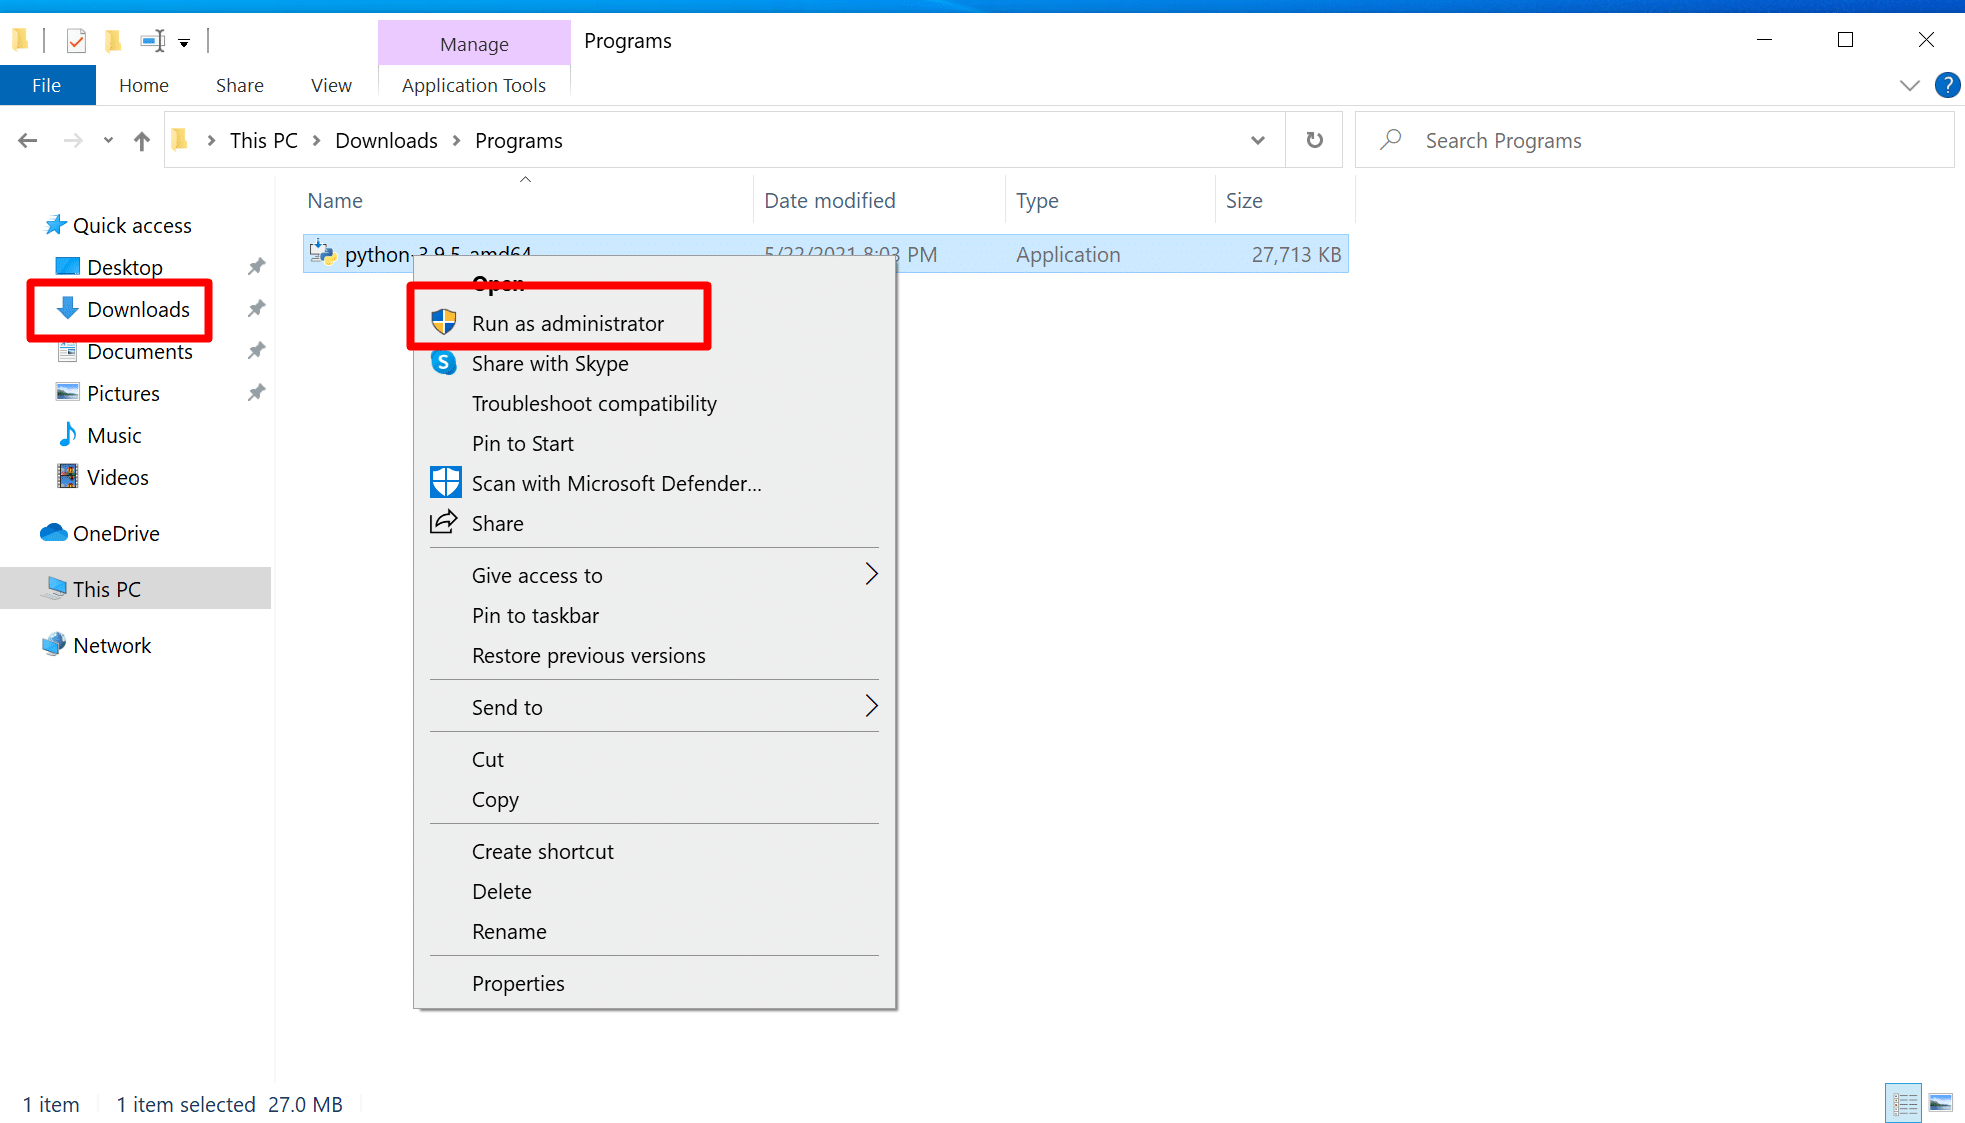The image size is (1965, 1123).
Task: Switch to details view in status bar
Action: (1904, 1103)
